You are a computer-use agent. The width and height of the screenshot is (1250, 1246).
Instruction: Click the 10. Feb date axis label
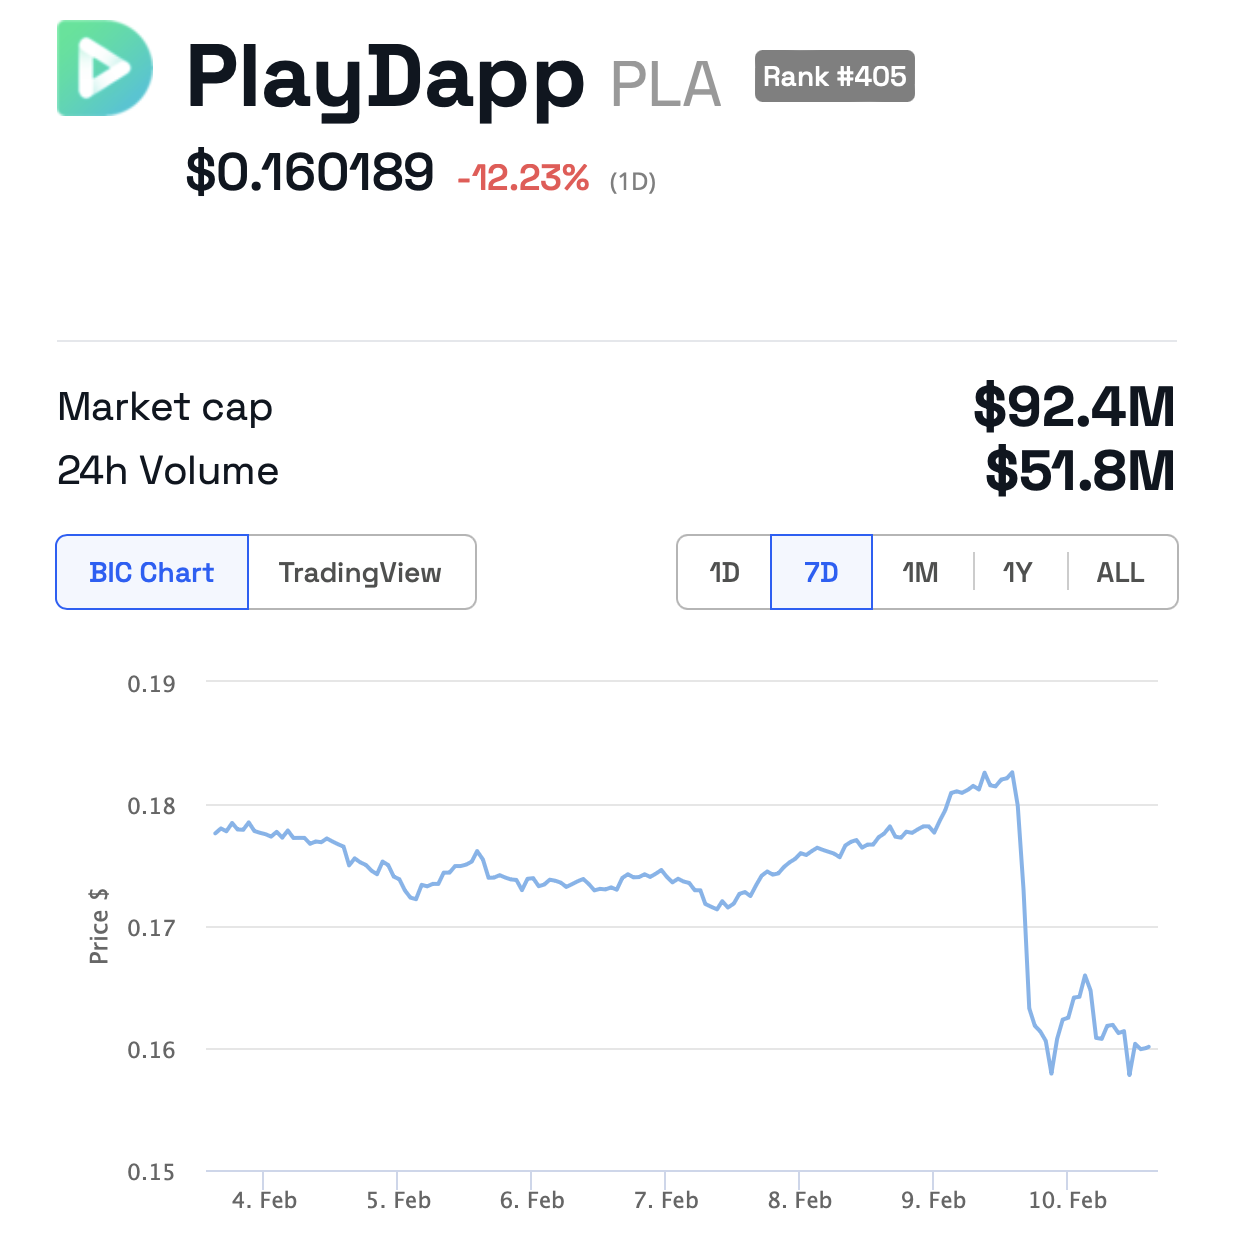(x=1067, y=1200)
